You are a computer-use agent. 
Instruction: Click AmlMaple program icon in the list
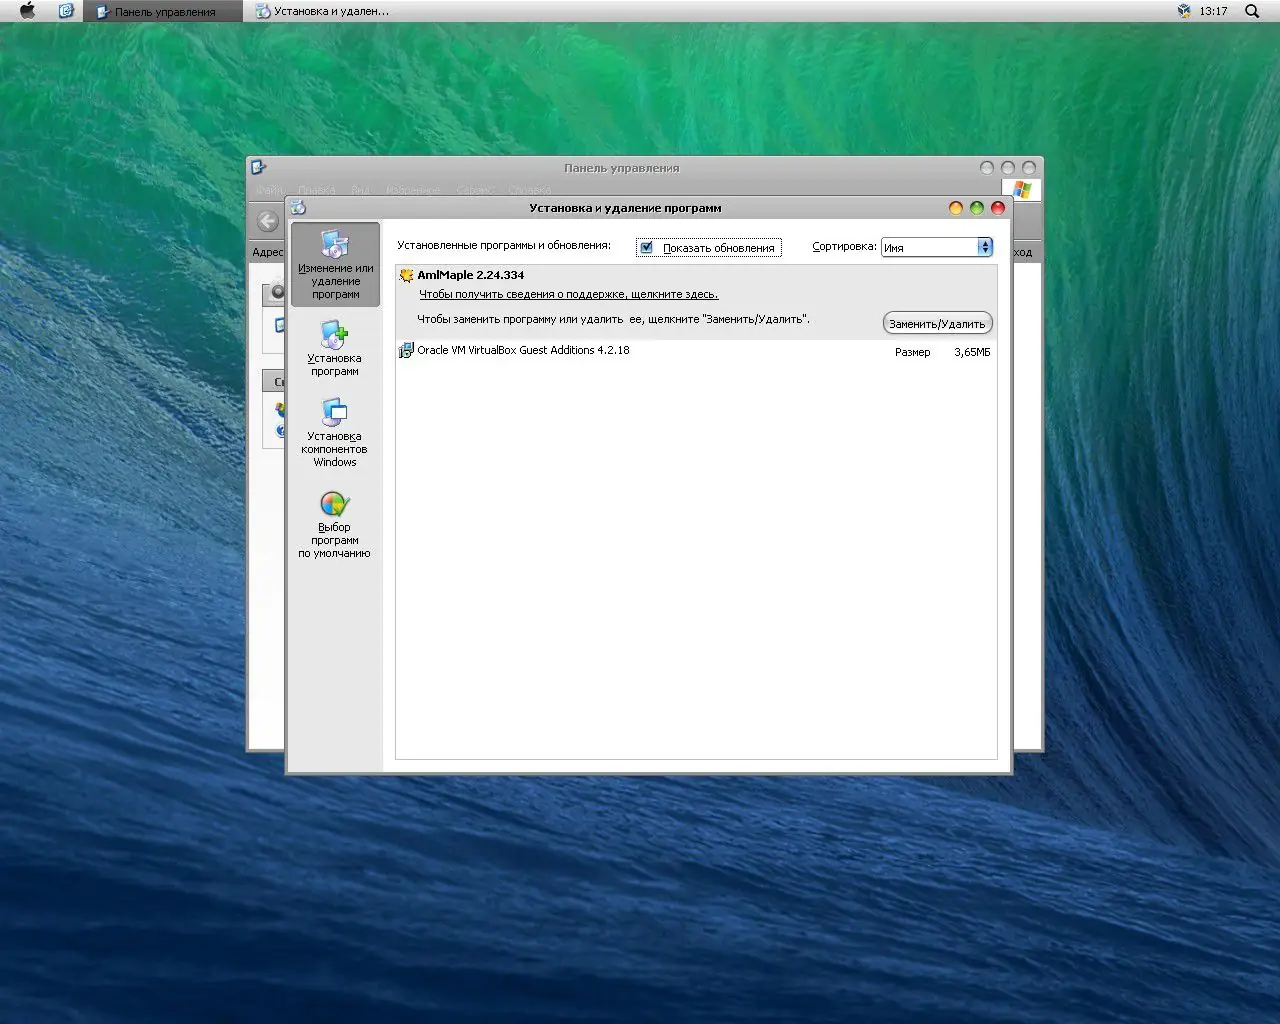tap(406, 275)
